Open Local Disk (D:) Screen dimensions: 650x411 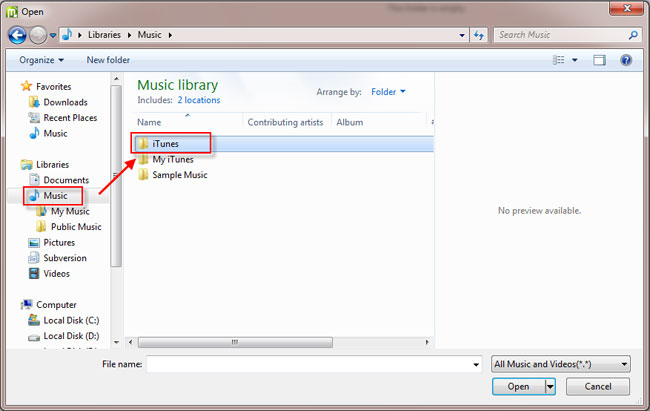[71, 336]
